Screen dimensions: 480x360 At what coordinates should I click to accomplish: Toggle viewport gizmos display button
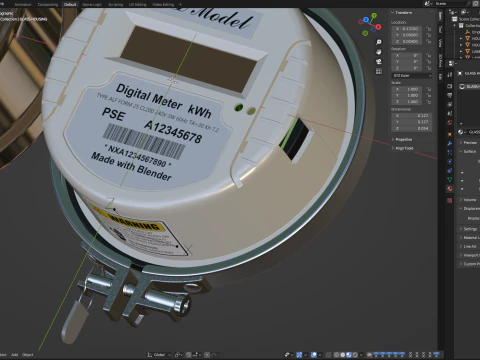[x=299, y=355]
